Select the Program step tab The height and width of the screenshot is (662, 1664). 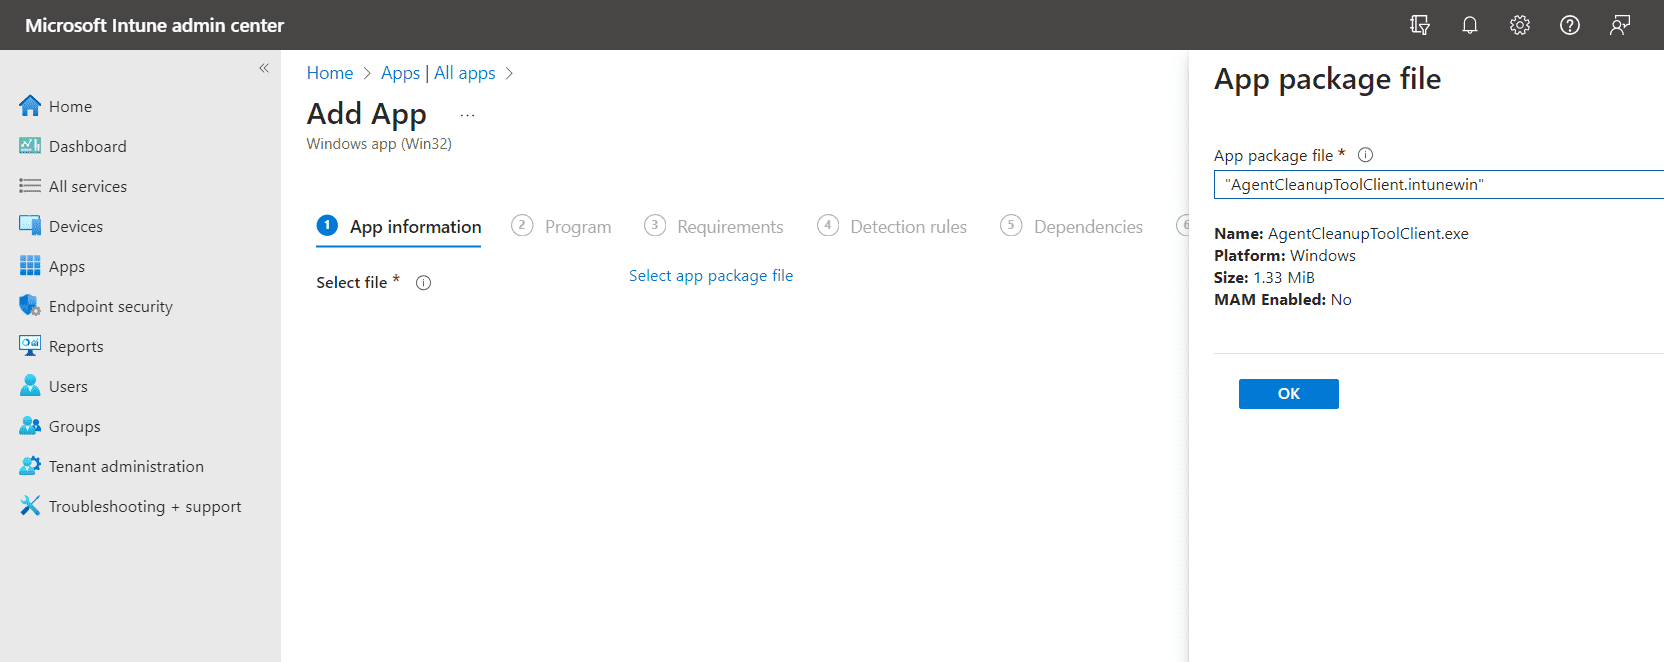(561, 227)
